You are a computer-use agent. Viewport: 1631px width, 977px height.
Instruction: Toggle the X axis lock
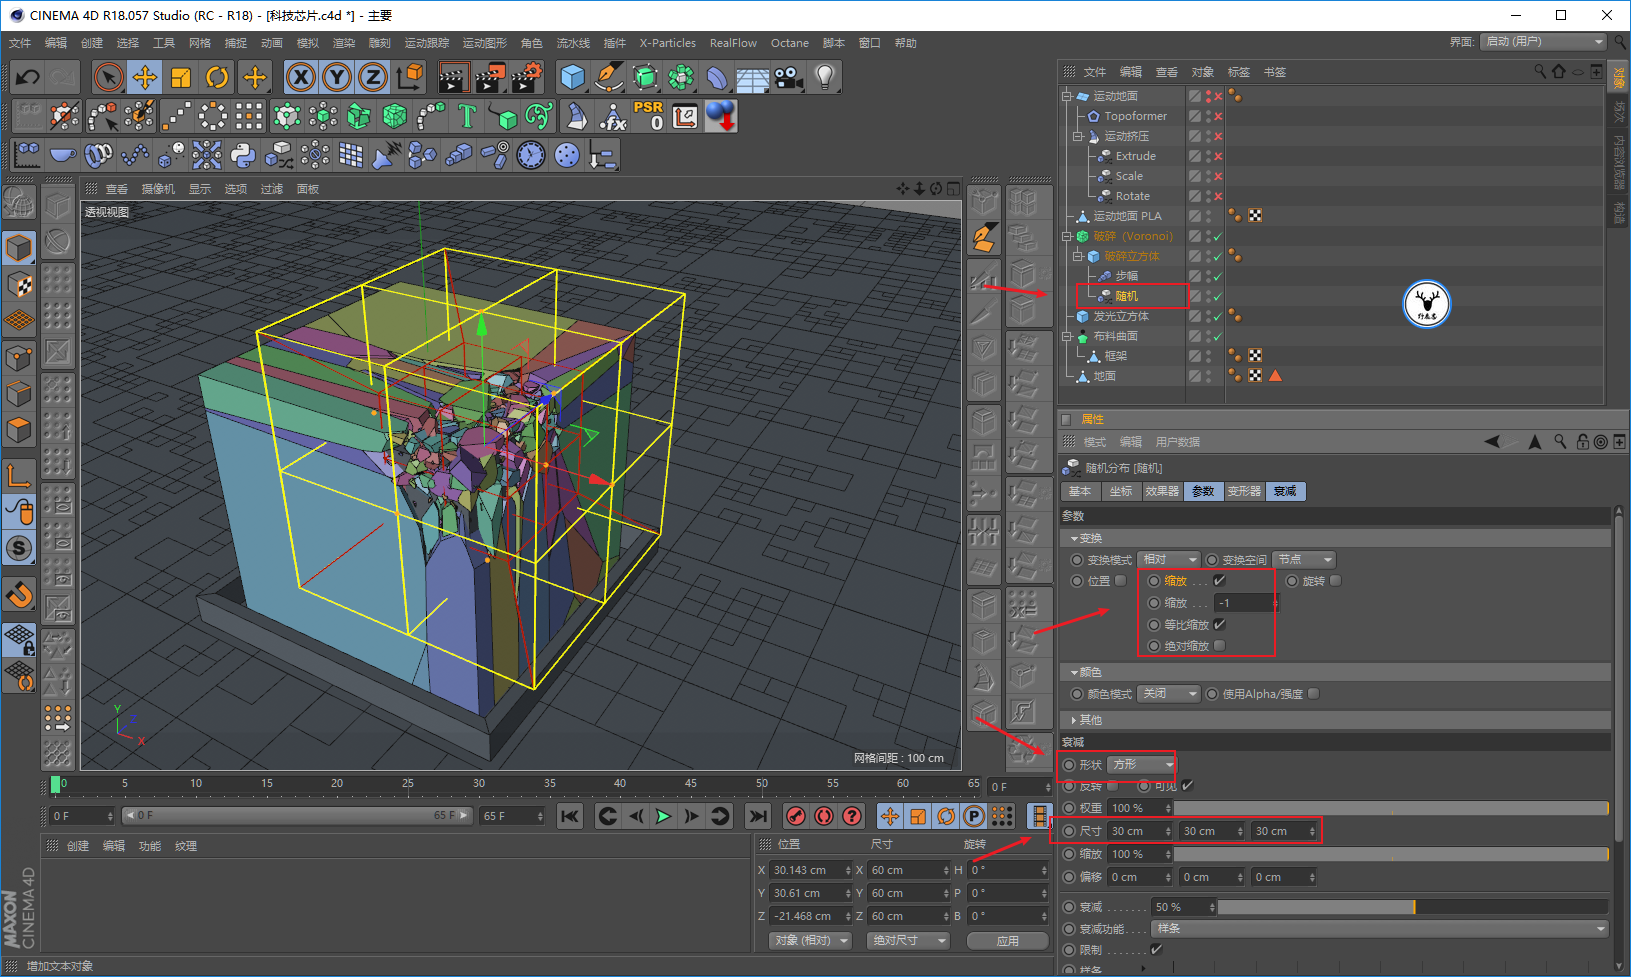pos(300,77)
